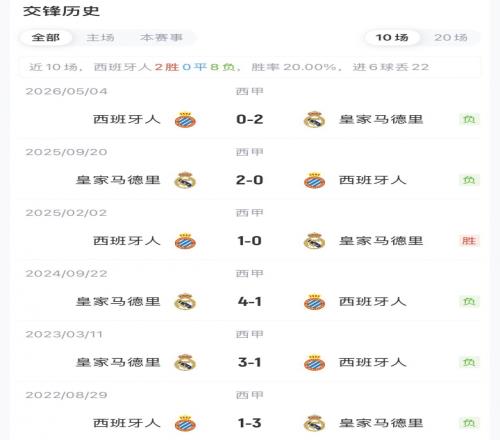Switch to the 主场 tab
This screenshot has width=500, height=440.
click(101, 37)
